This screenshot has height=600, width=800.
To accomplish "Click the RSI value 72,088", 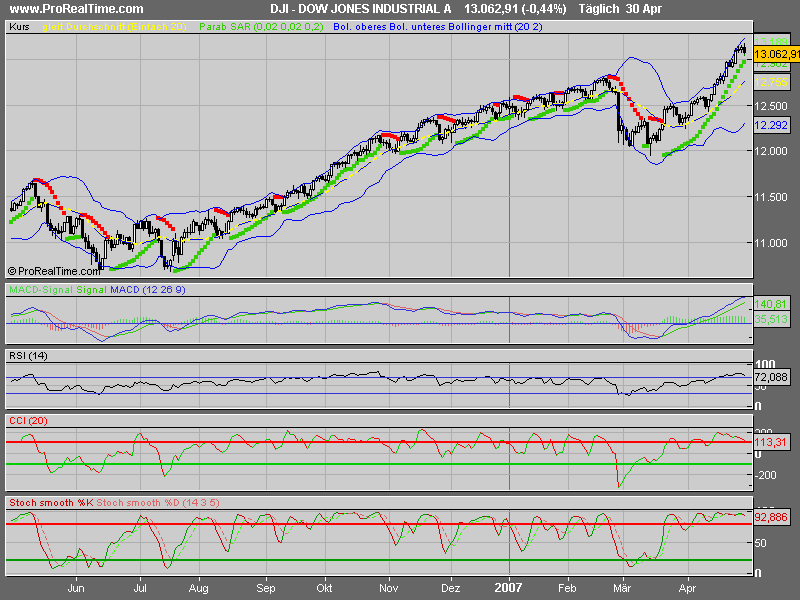I will [x=771, y=377].
